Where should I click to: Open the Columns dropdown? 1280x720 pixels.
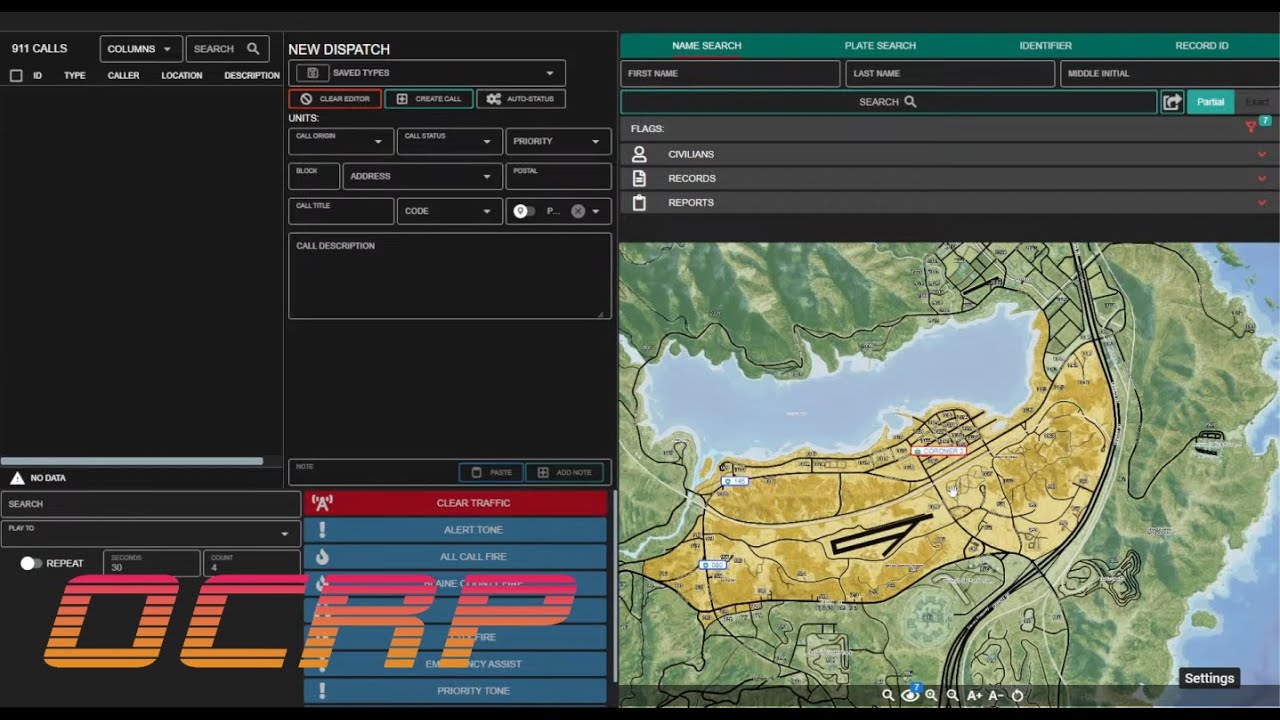[141, 49]
